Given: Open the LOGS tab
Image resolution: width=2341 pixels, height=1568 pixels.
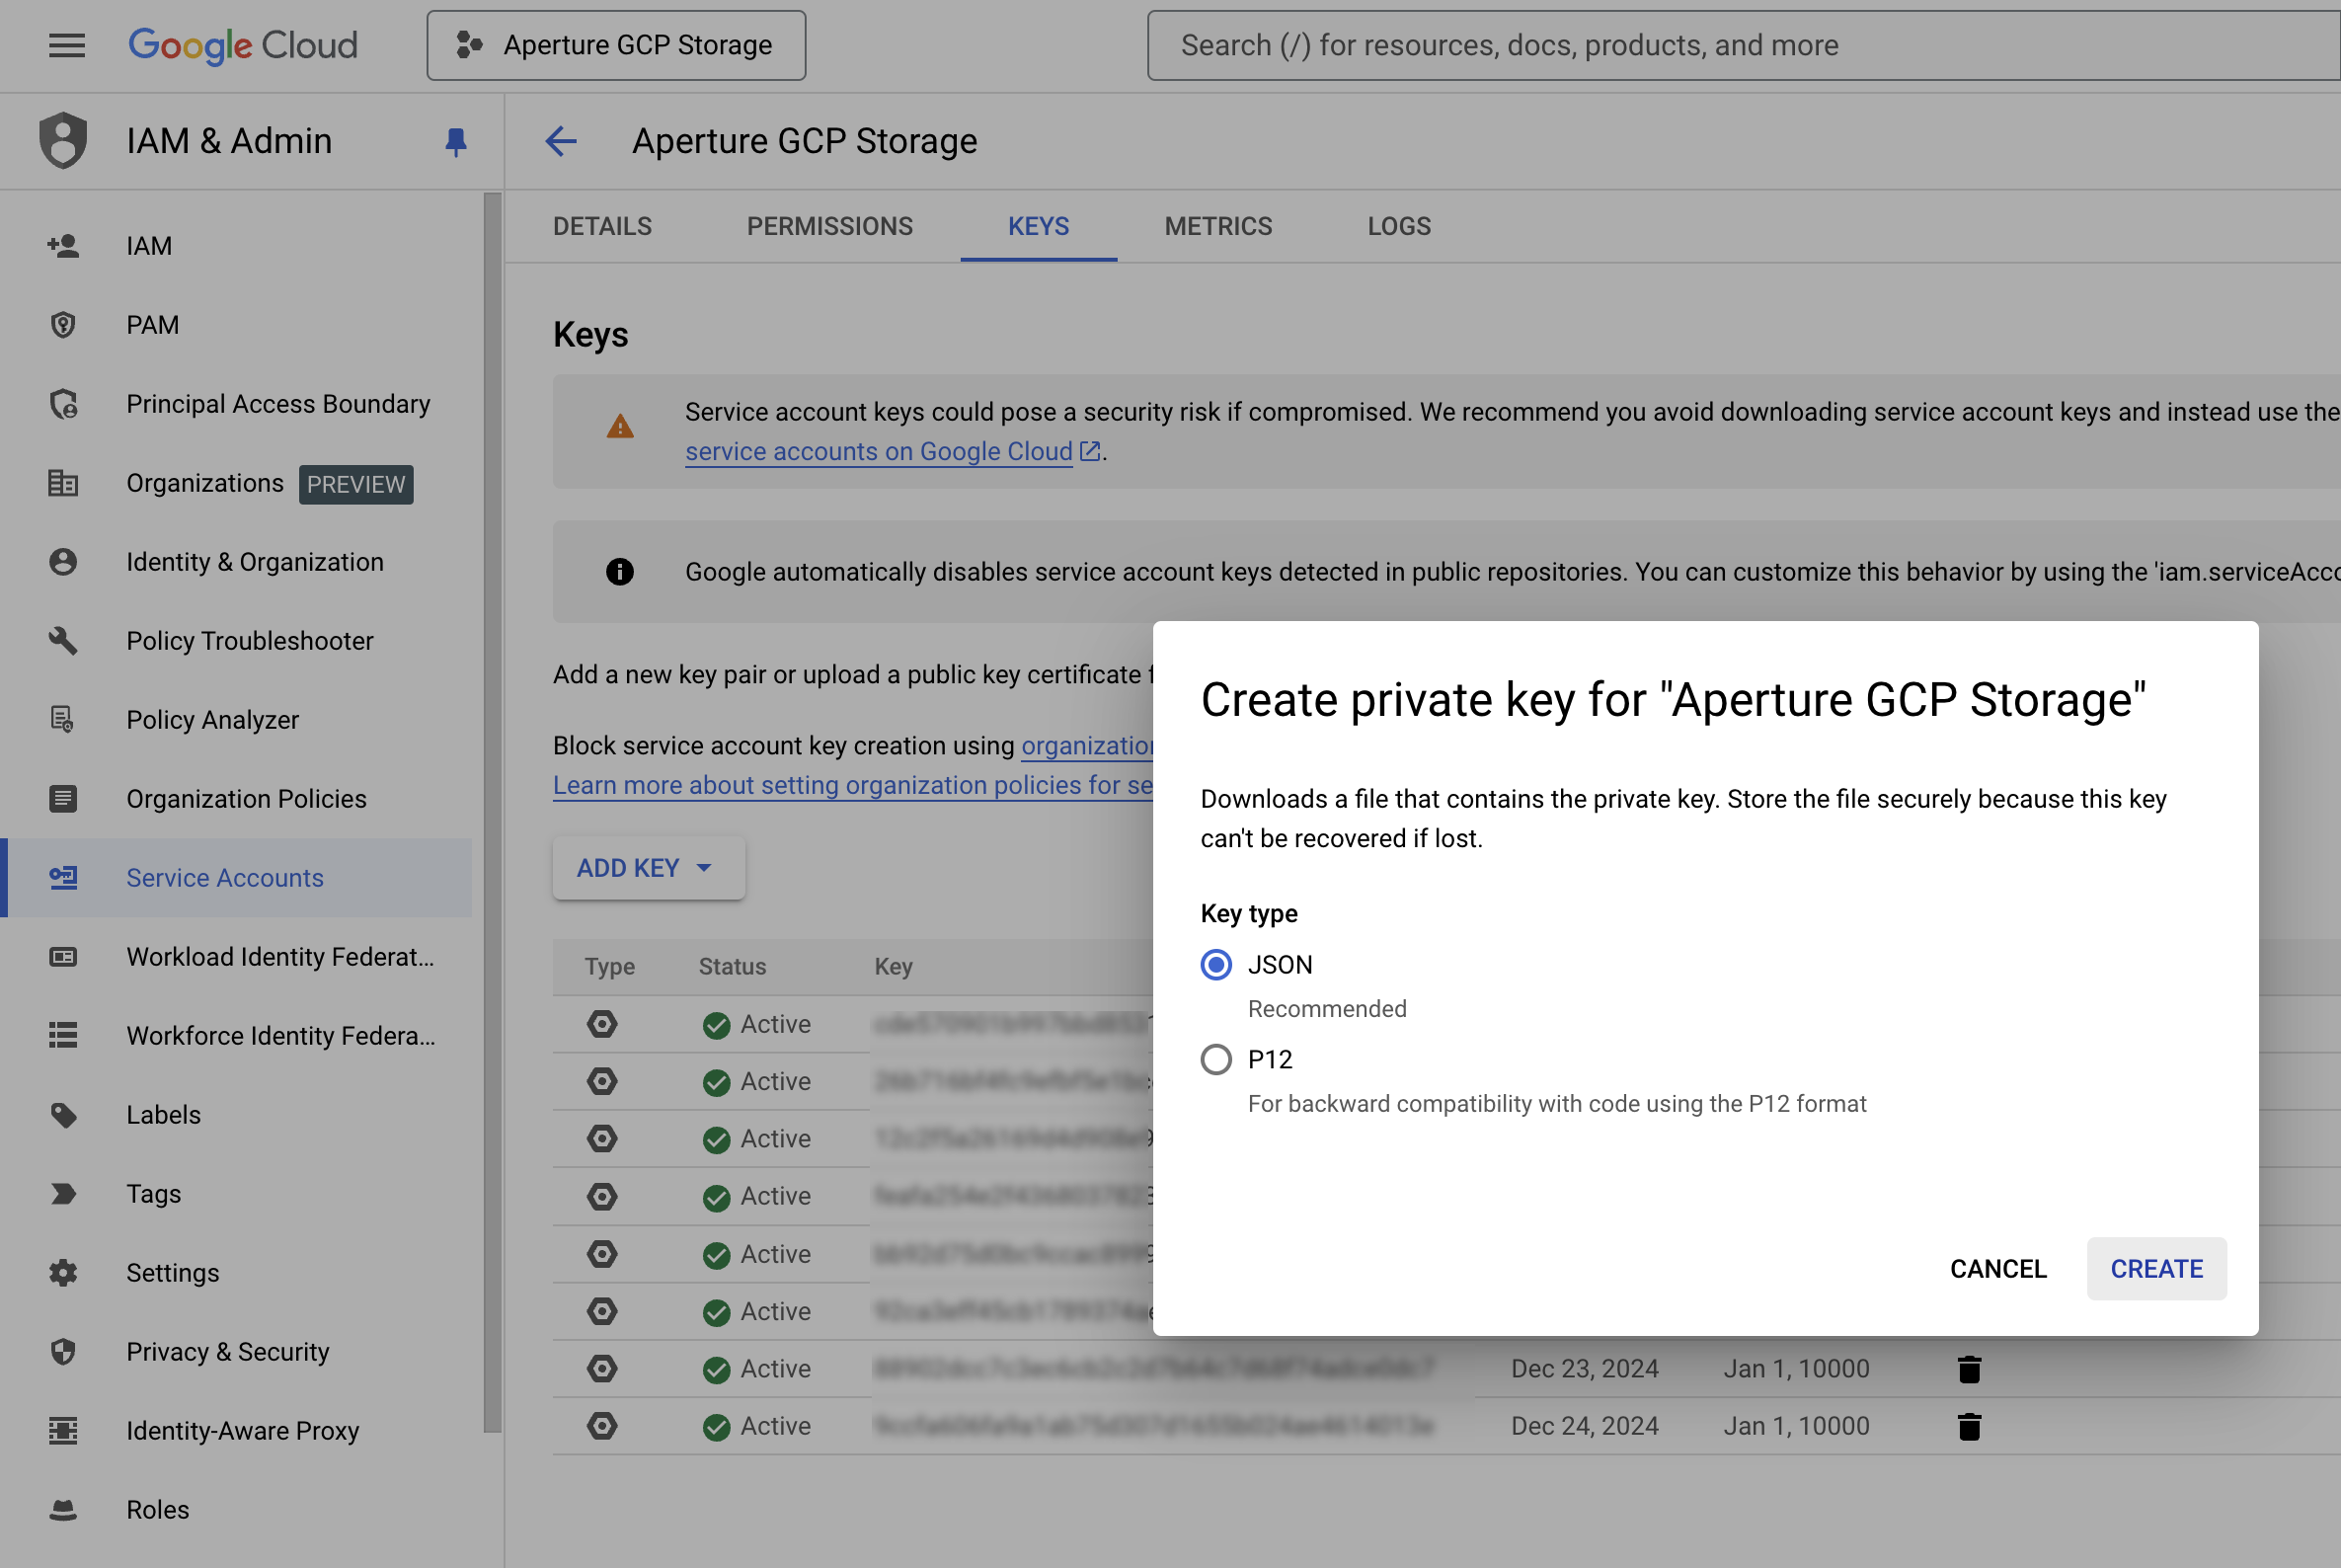Looking at the screenshot, I should [1398, 226].
